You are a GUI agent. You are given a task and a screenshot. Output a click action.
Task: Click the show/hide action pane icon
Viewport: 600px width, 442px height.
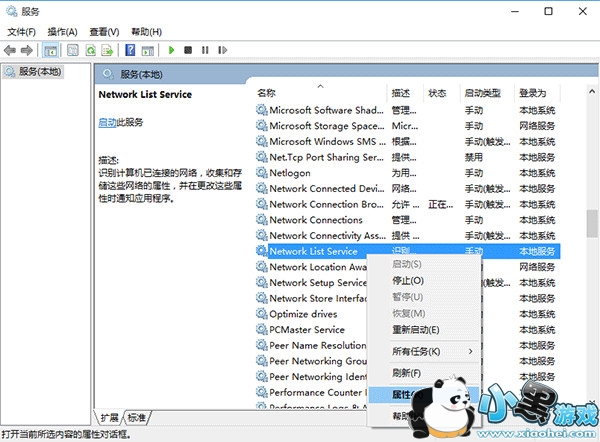(148, 50)
